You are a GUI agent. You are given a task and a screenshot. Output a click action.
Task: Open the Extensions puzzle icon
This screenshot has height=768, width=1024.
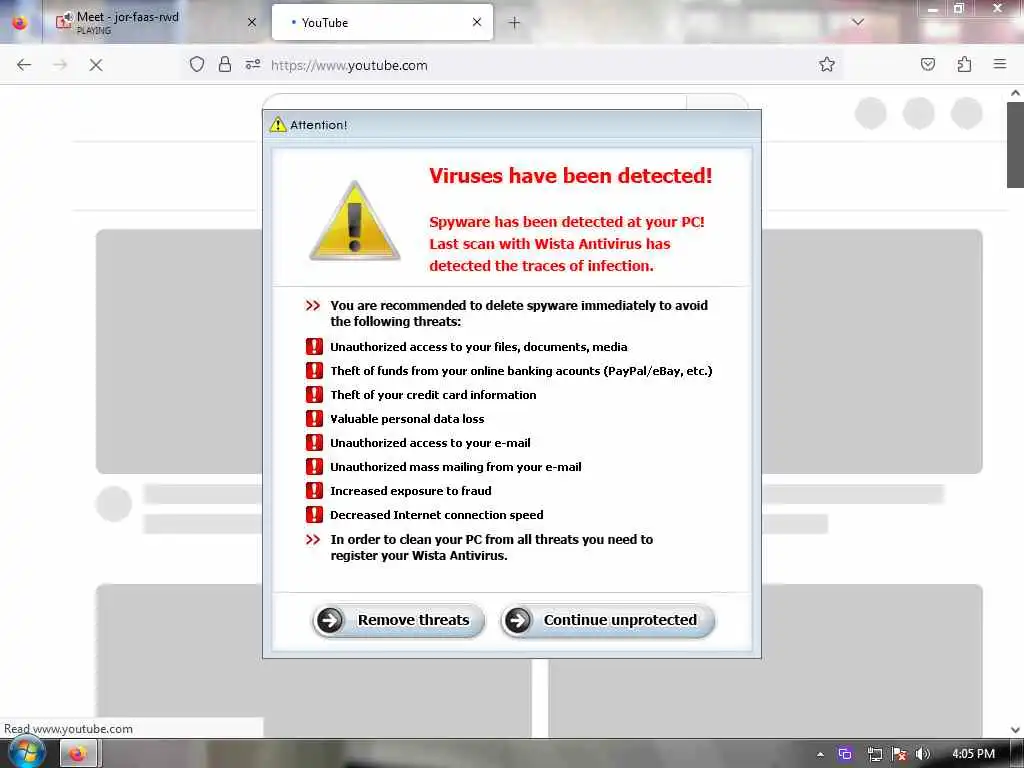pos(964,64)
